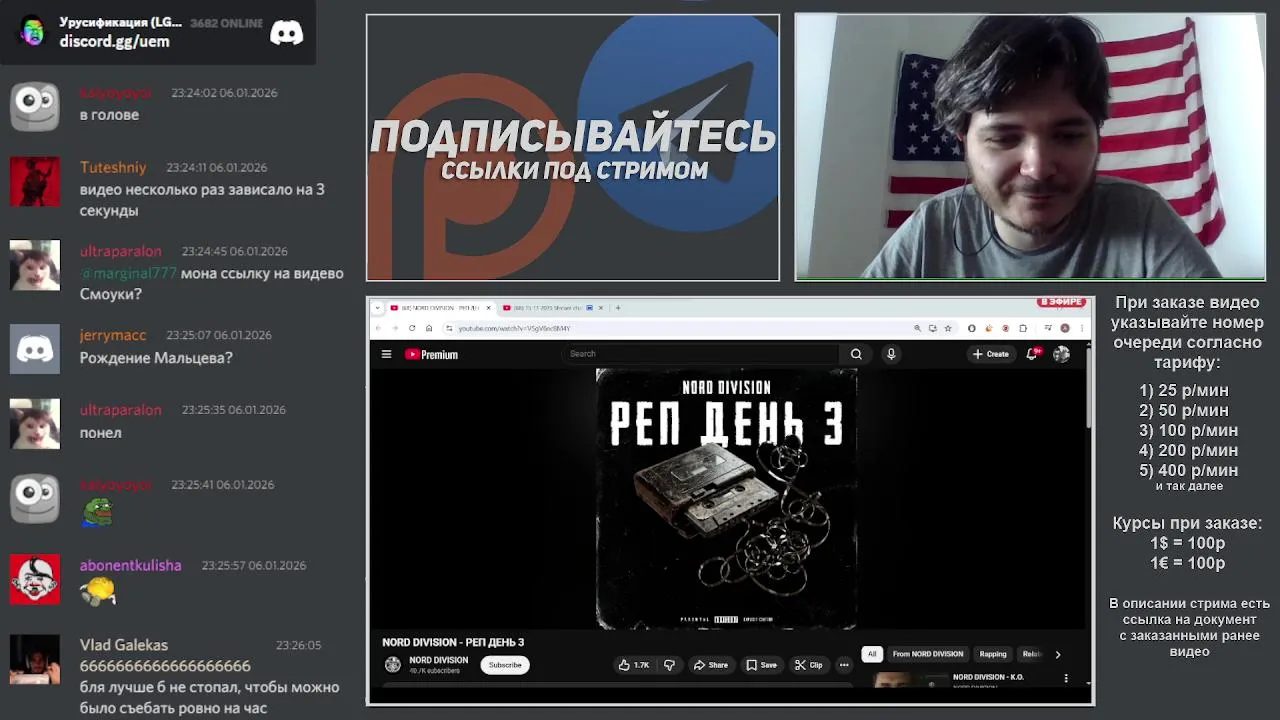Screen dimensions: 1280x720
Task: Click the РЕП ДЕНЬ 3 video player
Action: [727, 499]
